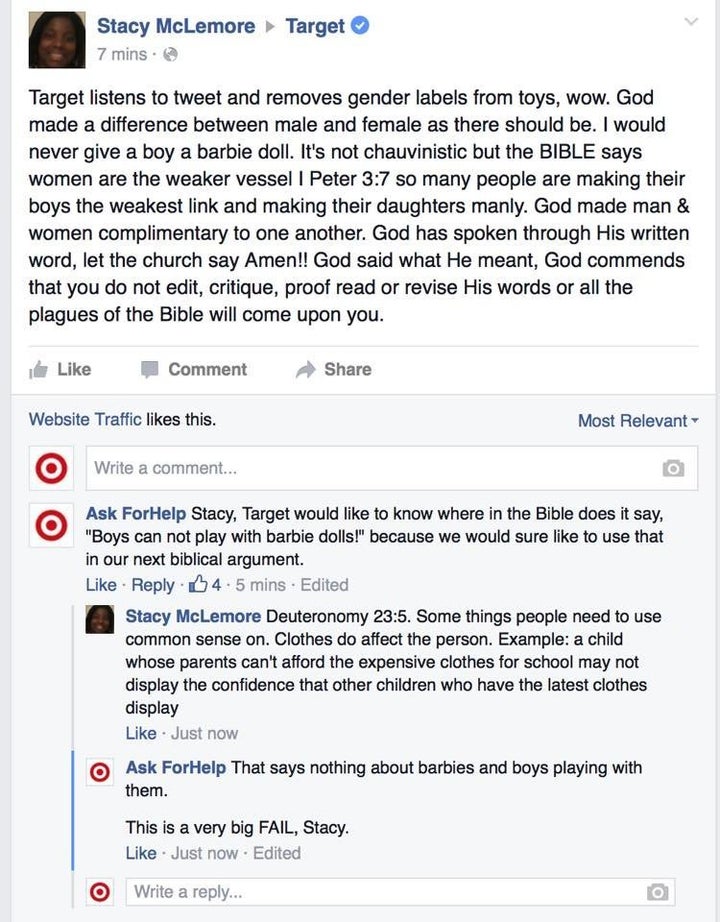Click camera icon in Write a reply box
720x922 pixels.
tap(657, 892)
